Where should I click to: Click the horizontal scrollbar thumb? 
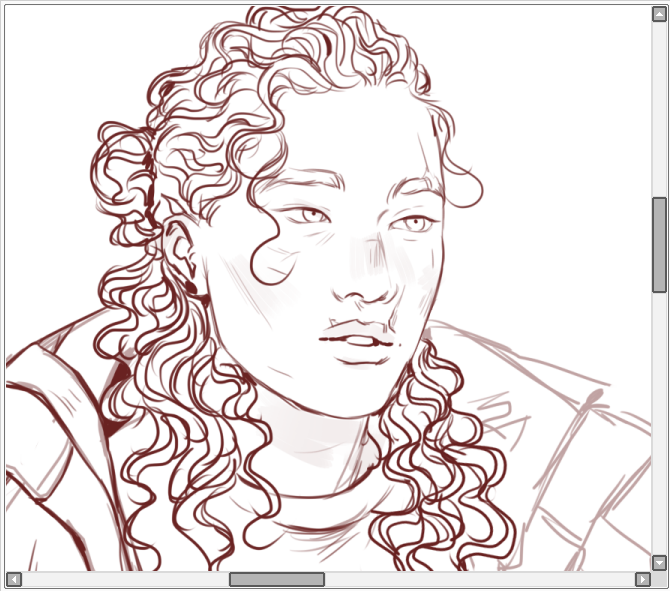277,579
